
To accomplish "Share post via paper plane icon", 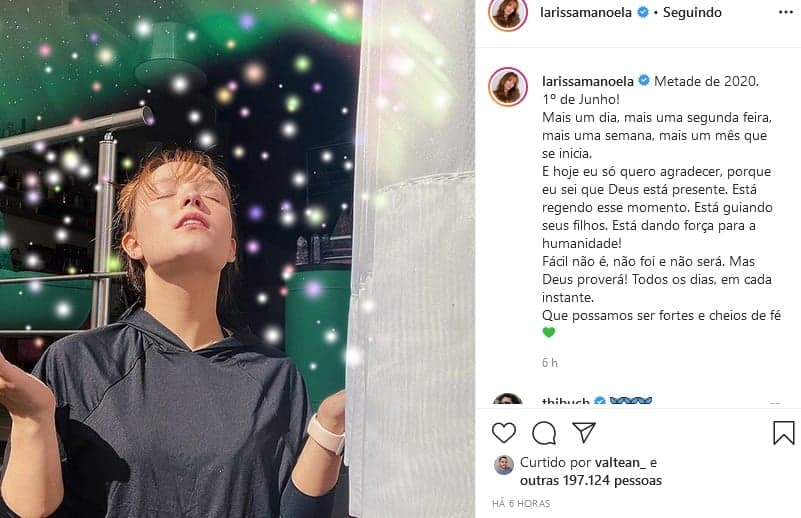I will click(x=584, y=432).
